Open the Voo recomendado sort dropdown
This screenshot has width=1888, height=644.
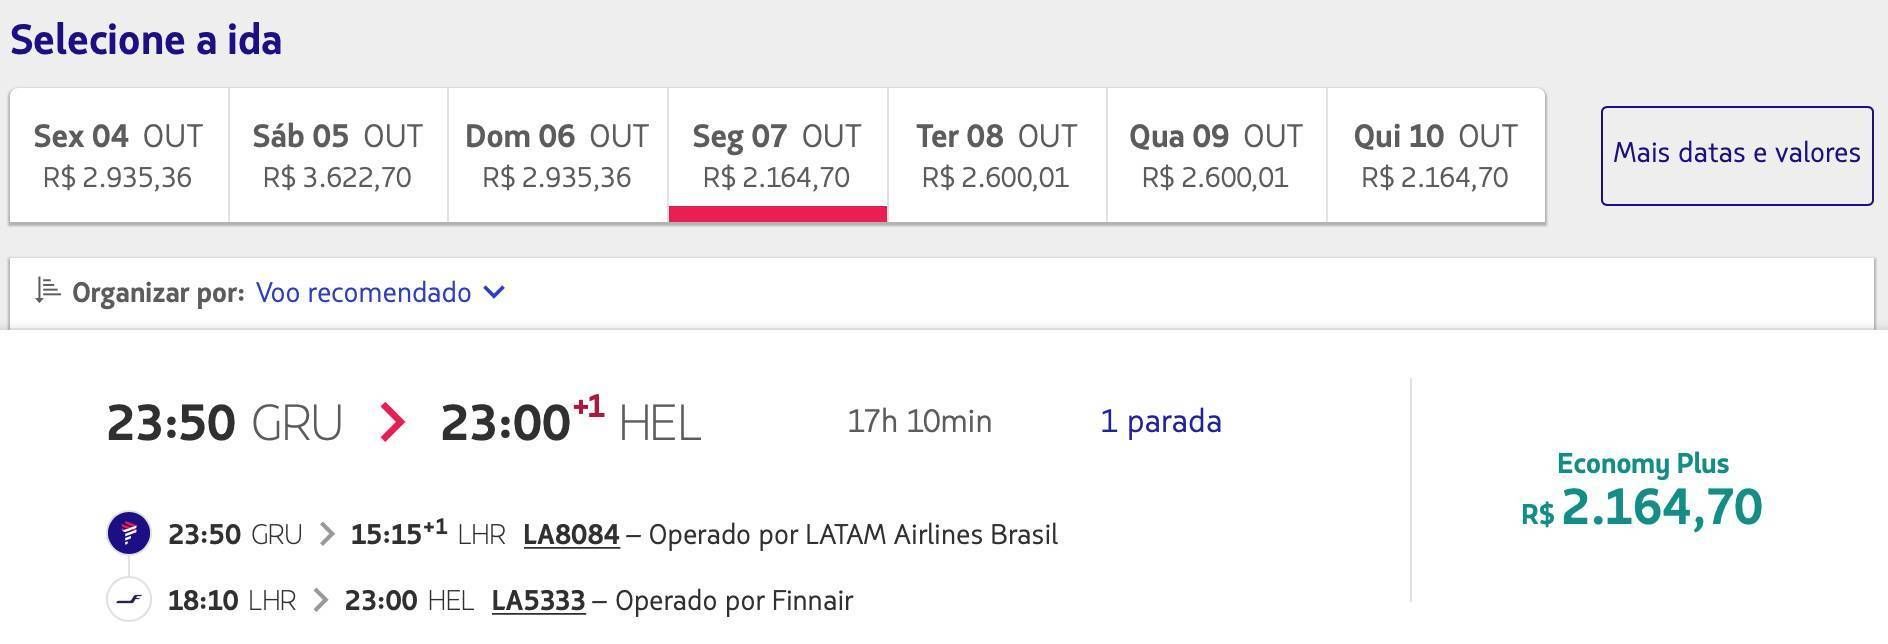(x=380, y=292)
